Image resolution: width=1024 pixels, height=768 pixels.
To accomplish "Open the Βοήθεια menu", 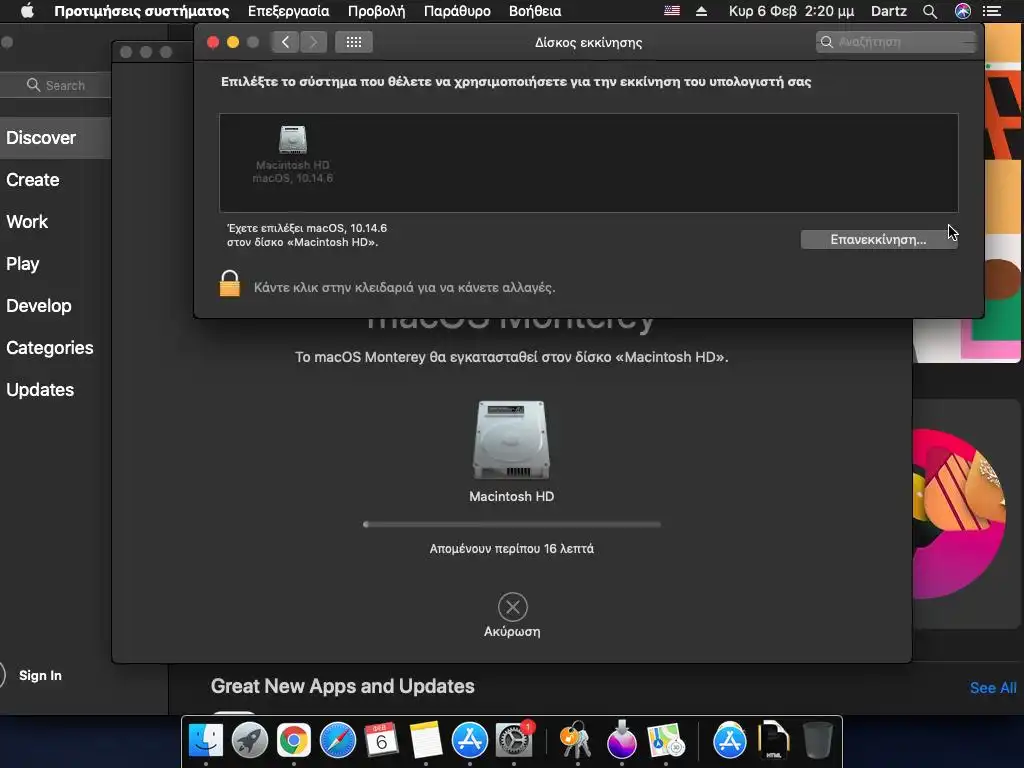I will tap(535, 11).
